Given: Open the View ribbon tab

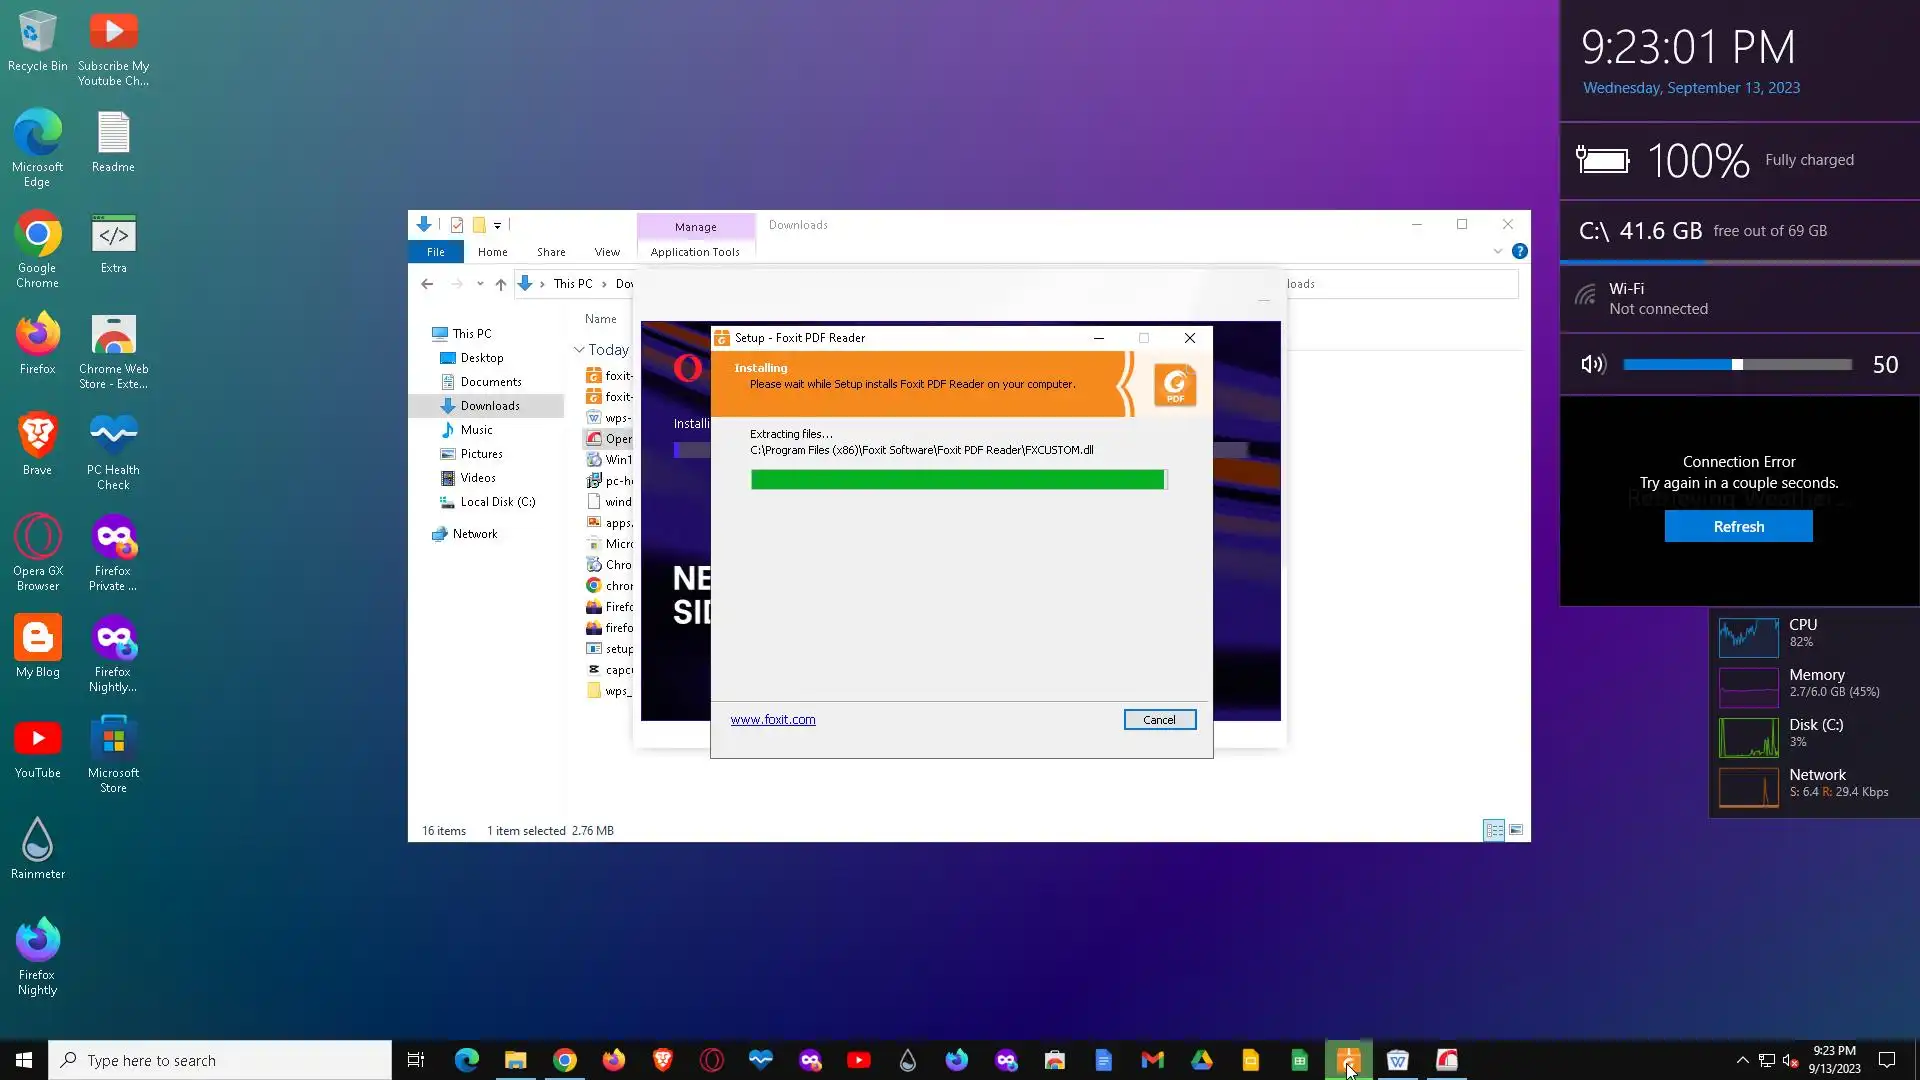Looking at the screenshot, I should click(607, 252).
